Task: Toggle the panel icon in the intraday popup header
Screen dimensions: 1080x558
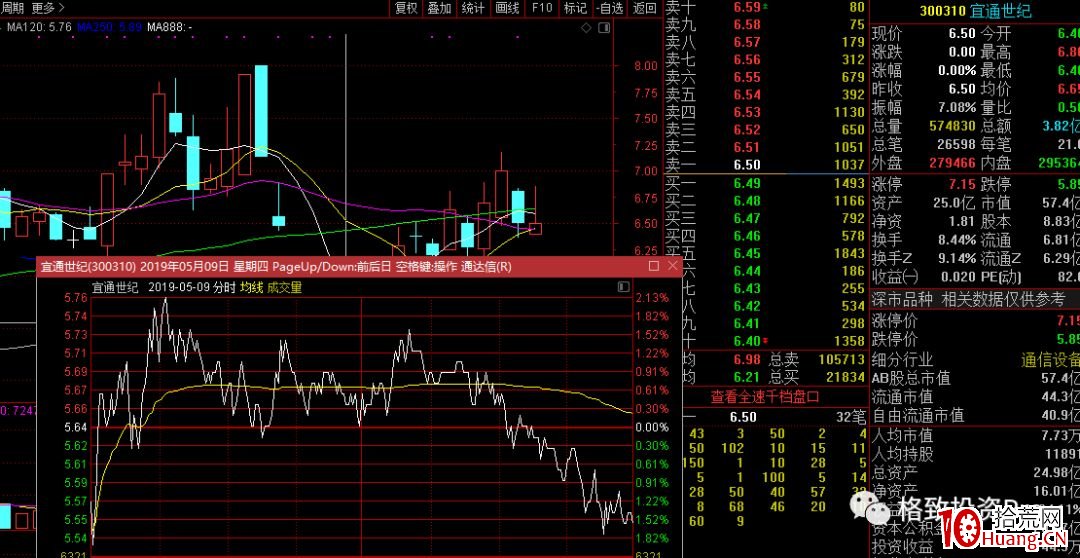Action: coord(624,287)
